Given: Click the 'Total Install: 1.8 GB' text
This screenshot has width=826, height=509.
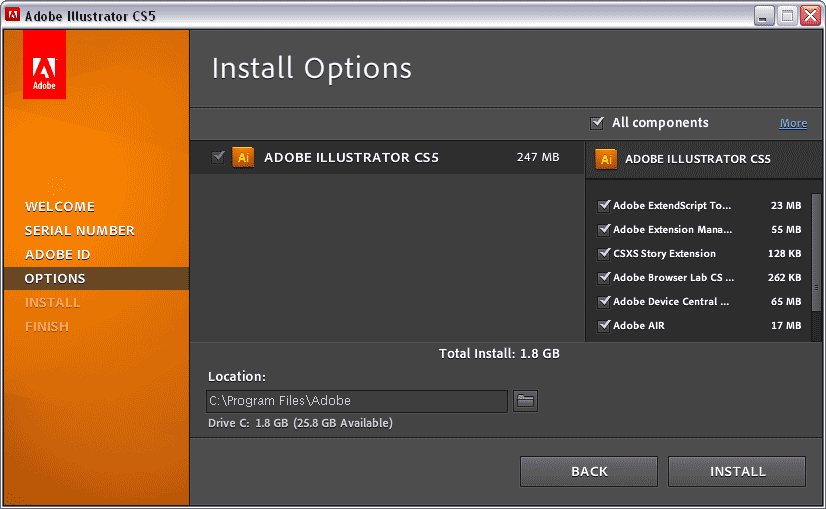Looking at the screenshot, I should pyautogui.click(x=499, y=354).
